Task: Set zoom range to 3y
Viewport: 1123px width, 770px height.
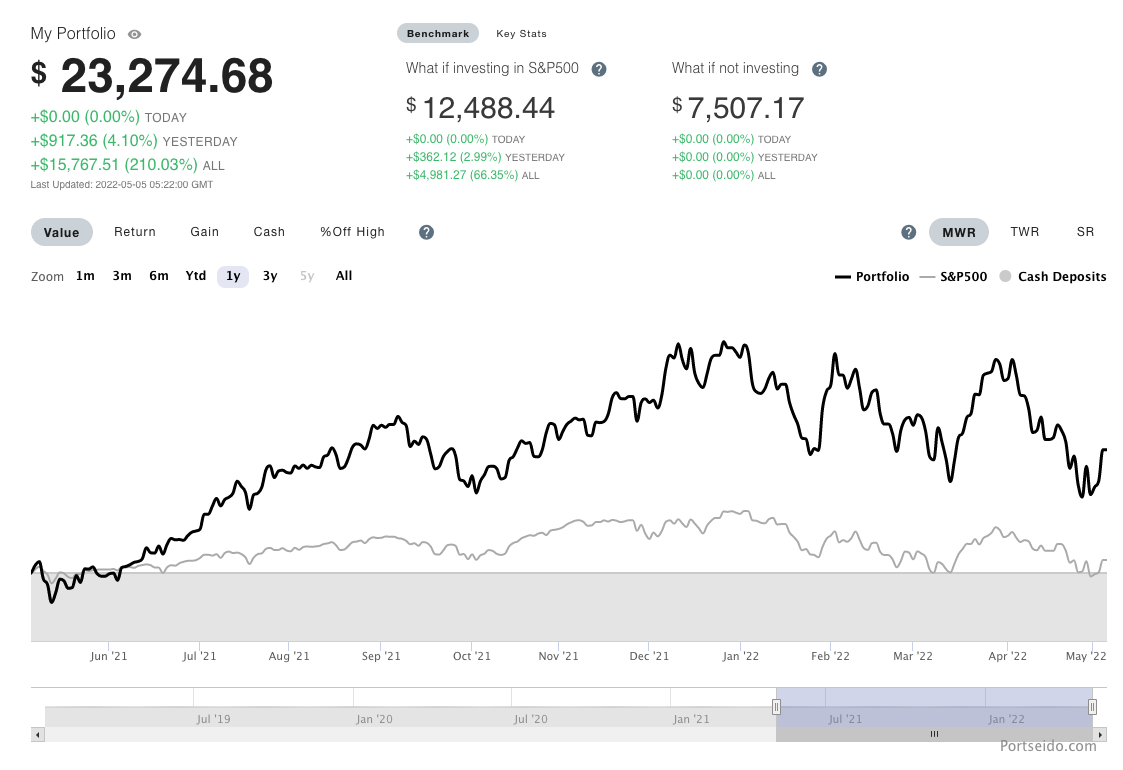Action: pyautogui.click(x=270, y=276)
